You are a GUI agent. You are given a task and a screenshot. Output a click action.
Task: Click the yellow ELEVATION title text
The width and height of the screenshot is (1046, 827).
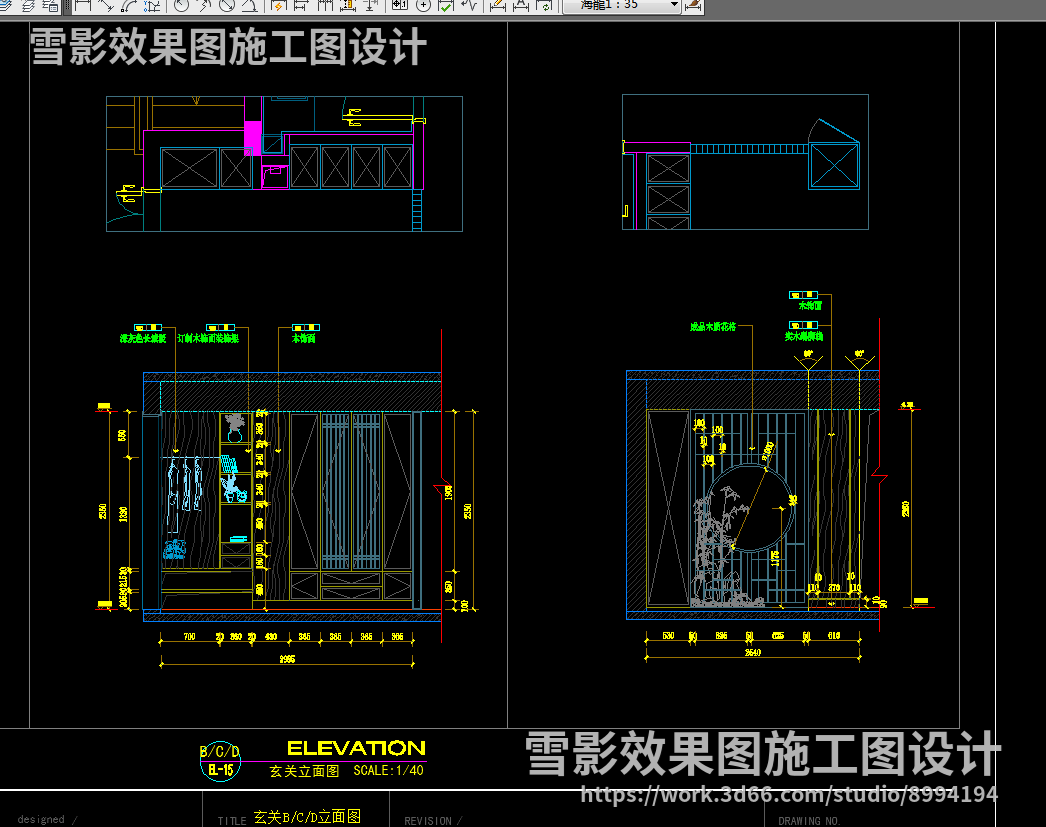point(356,748)
